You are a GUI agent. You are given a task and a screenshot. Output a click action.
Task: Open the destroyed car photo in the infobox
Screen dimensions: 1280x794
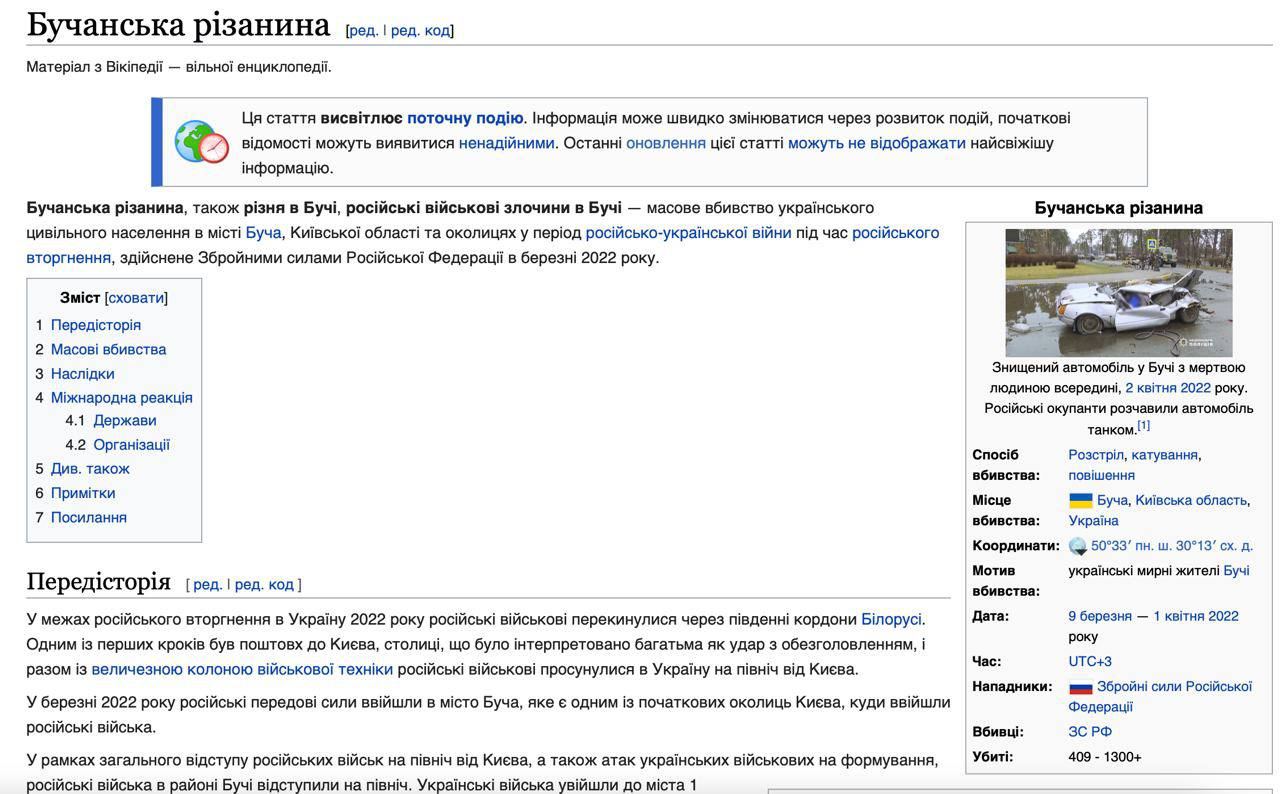pyautogui.click(x=1118, y=292)
